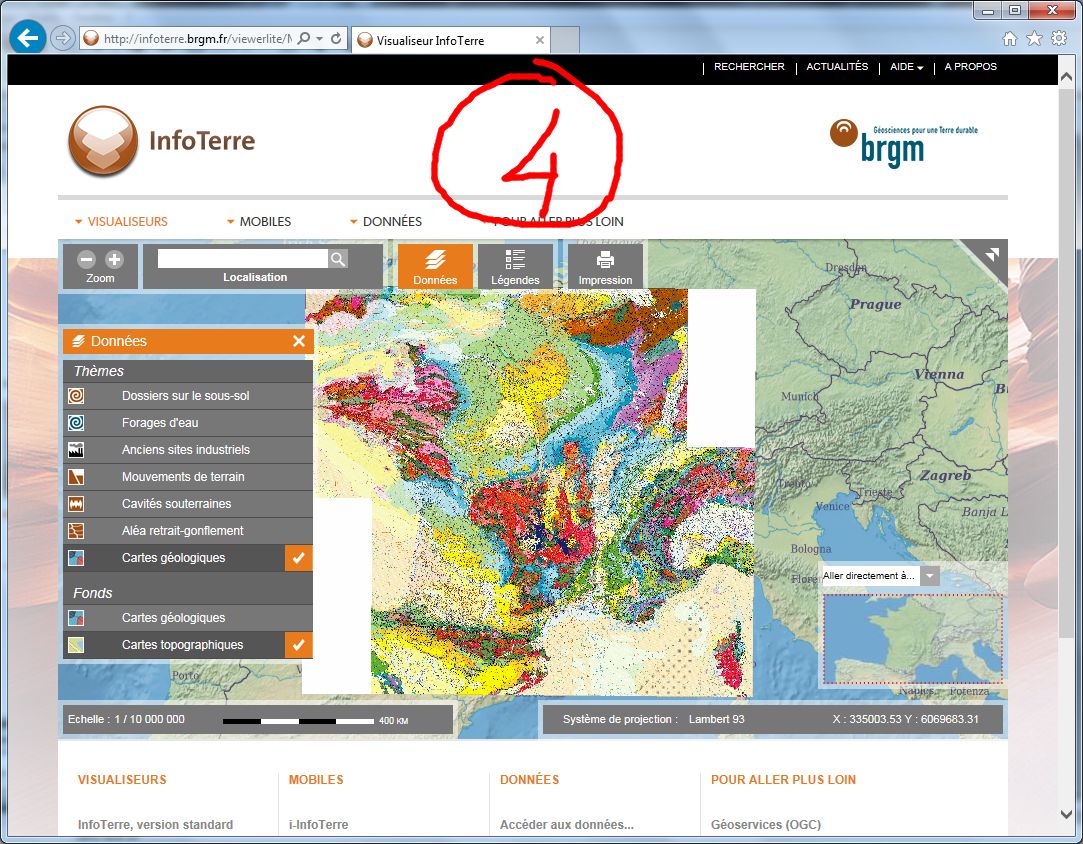The image size is (1083, 844).
Task: Expand the AIDE dropdown in top bar
Action: [x=906, y=67]
